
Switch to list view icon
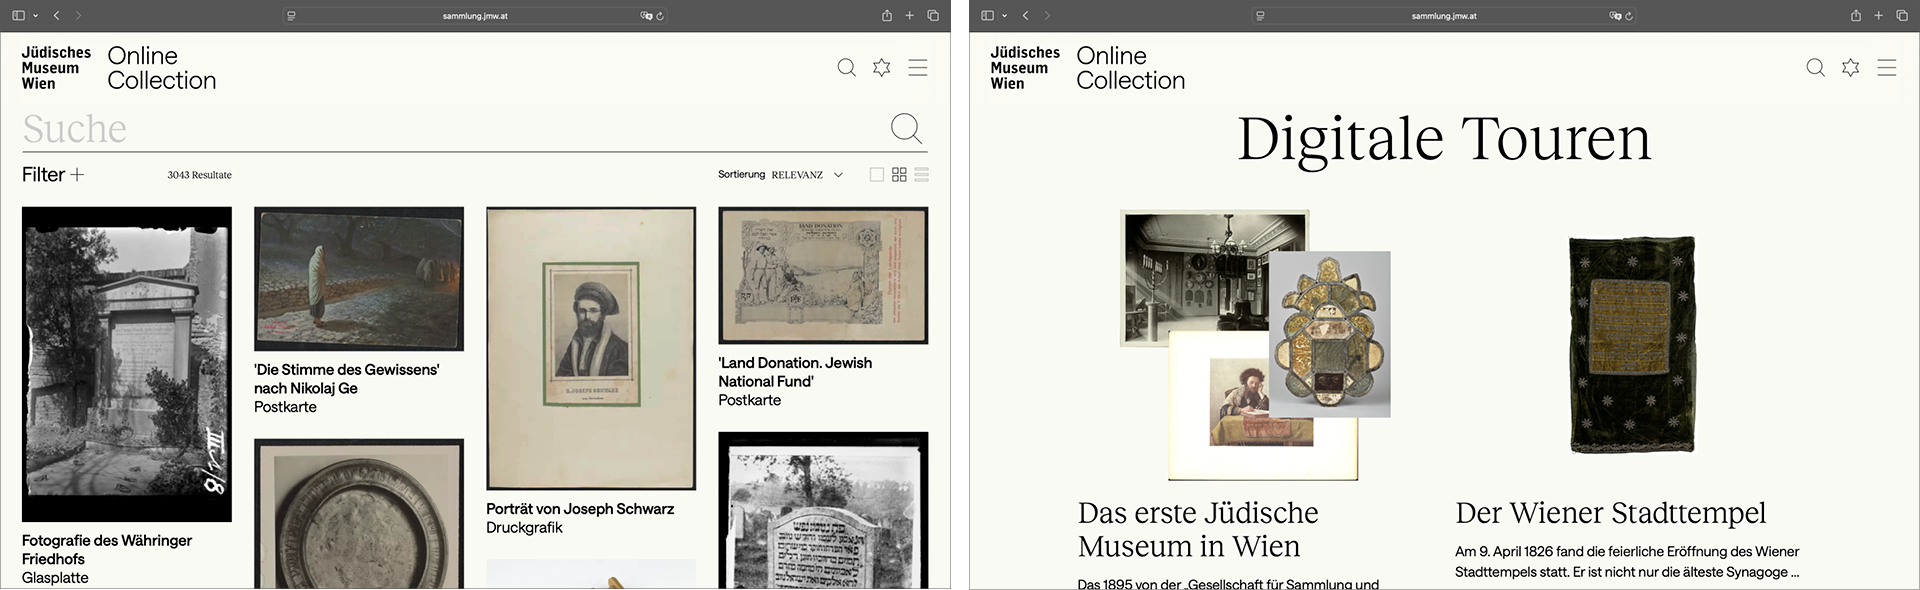(921, 174)
